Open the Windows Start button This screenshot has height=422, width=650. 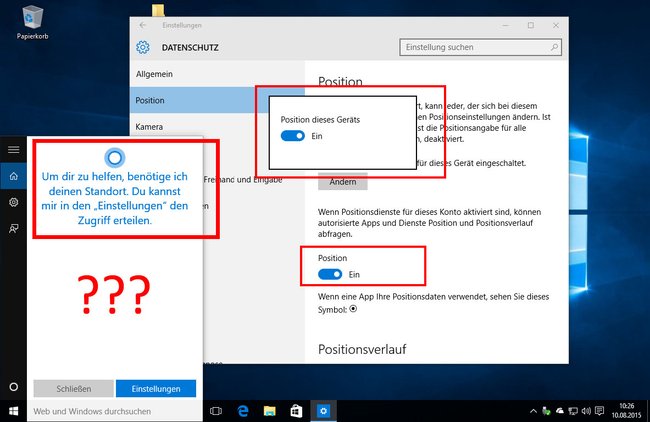(x=14, y=411)
